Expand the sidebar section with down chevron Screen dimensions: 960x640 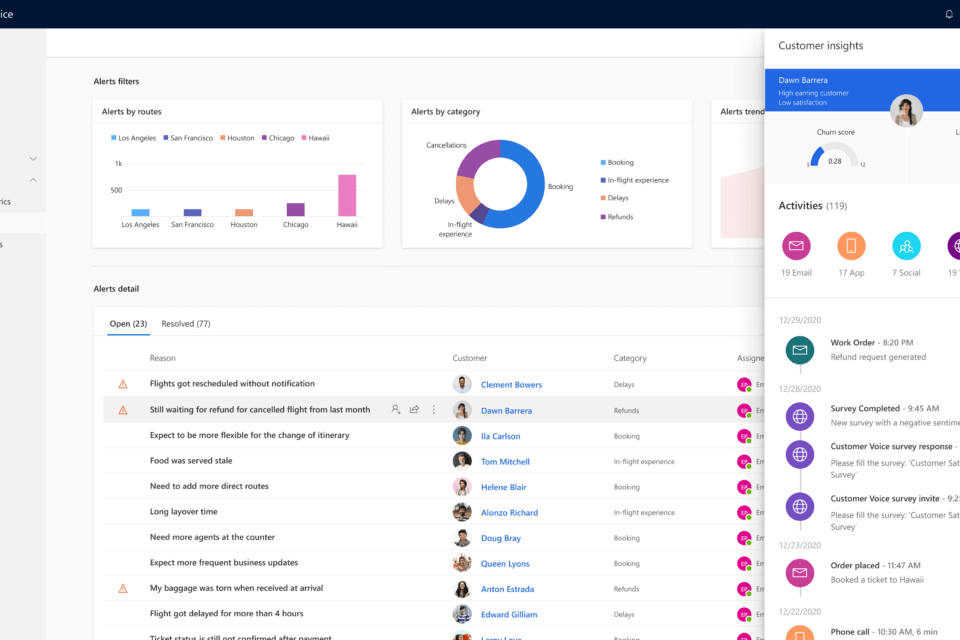(x=33, y=158)
